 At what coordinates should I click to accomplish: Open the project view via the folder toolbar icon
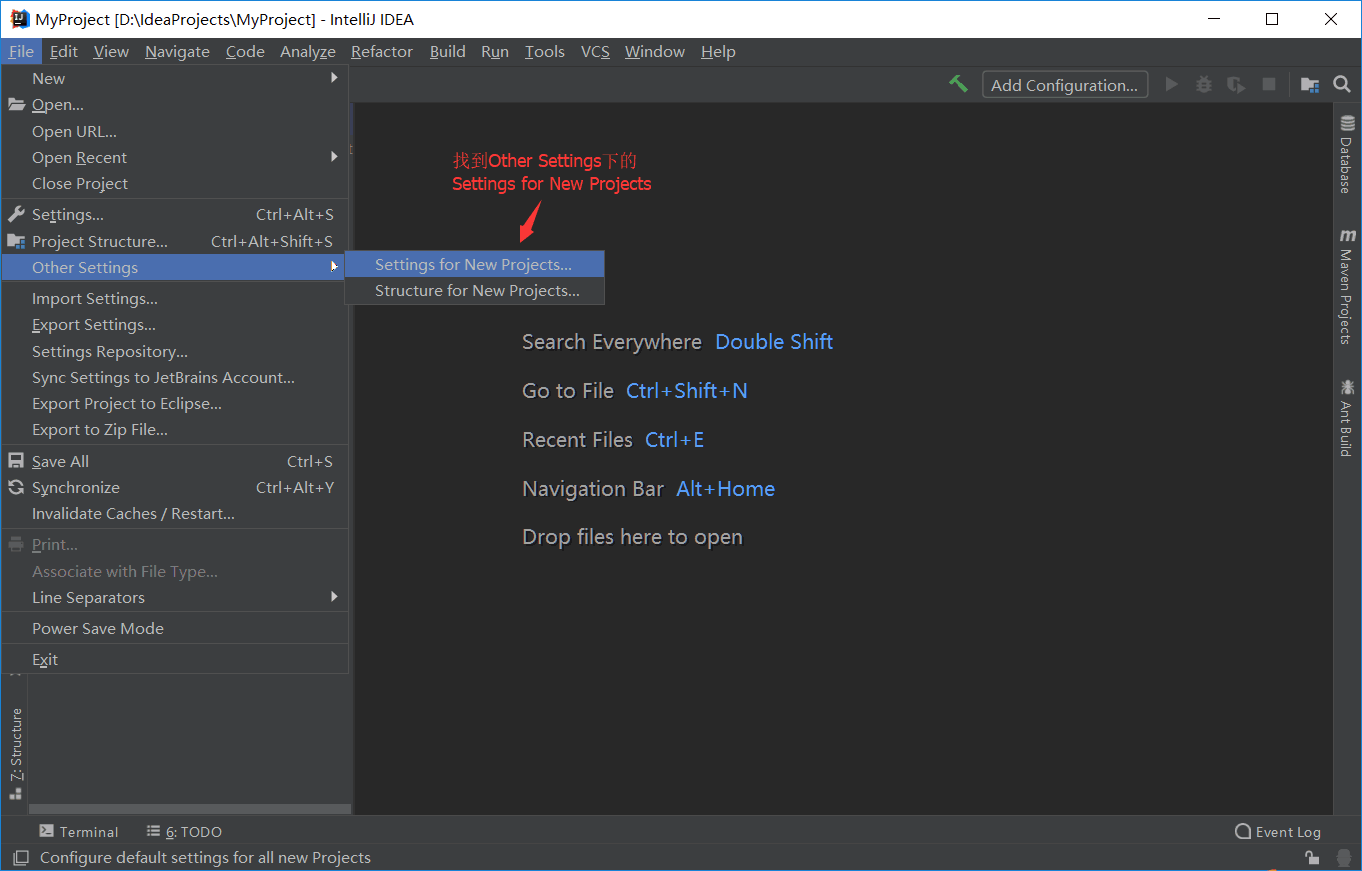(1309, 84)
